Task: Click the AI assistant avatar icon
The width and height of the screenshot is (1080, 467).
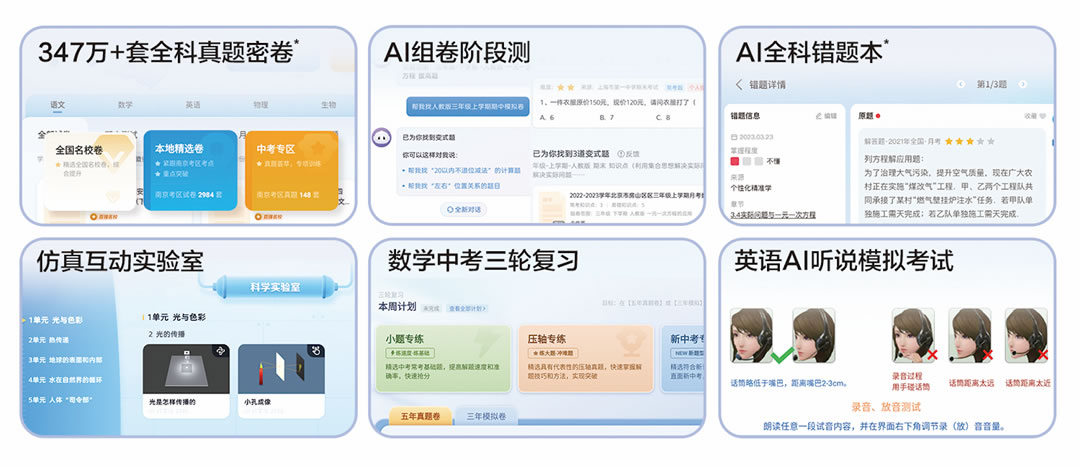Action: point(382,137)
